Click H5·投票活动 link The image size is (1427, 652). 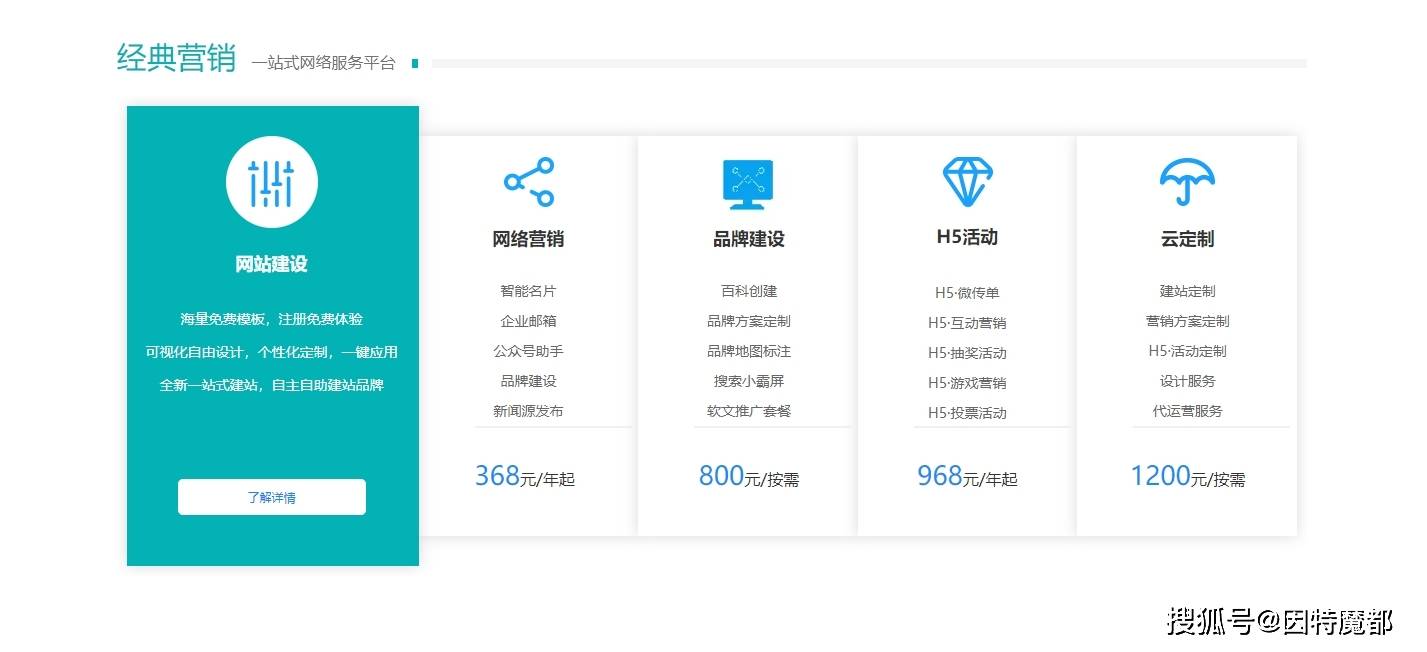point(967,413)
